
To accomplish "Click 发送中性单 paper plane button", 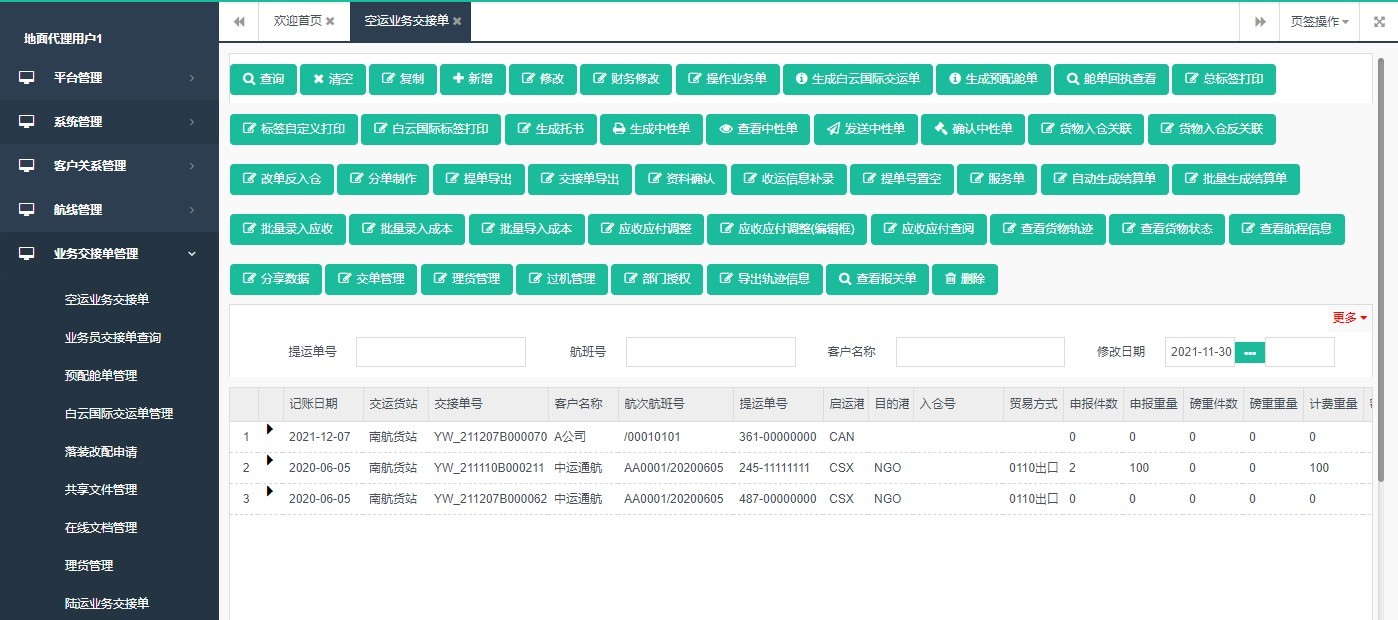I will tap(865, 129).
